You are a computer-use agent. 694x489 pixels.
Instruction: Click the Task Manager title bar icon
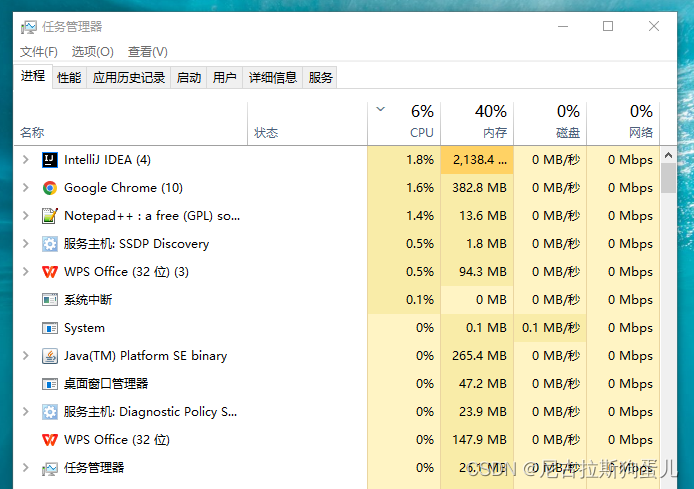(28, 27)
